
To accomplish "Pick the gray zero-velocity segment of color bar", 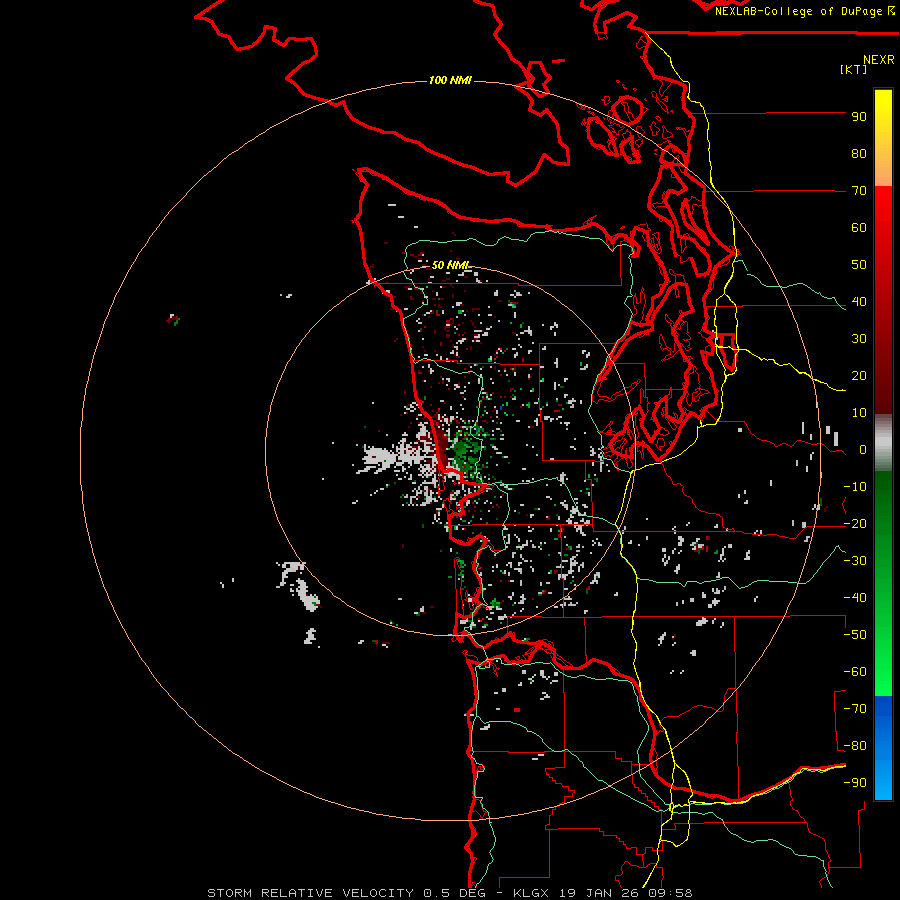I will [x=883, y=443].
